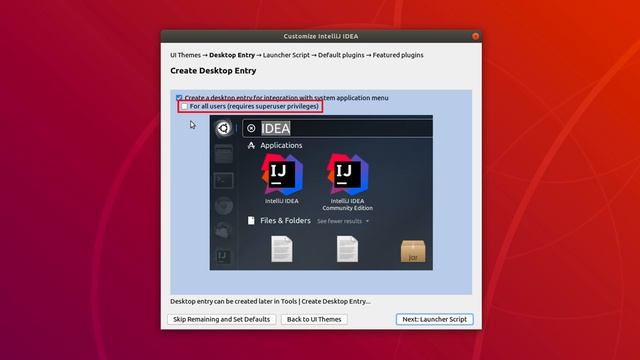Click Next: Launcher Script button
Viewport: 640px width, 360px height.
(434, 319)
